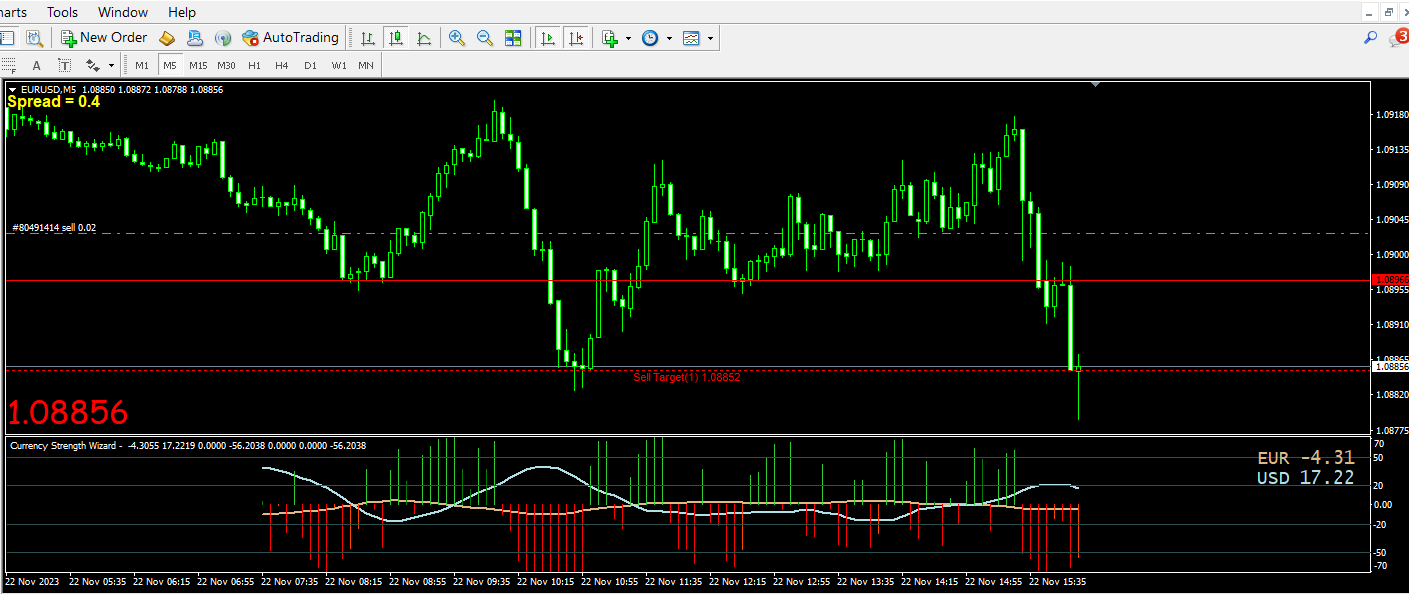Switch timeframe to M15
Viewport: 1409px width, 595px height.
point(198,65)
